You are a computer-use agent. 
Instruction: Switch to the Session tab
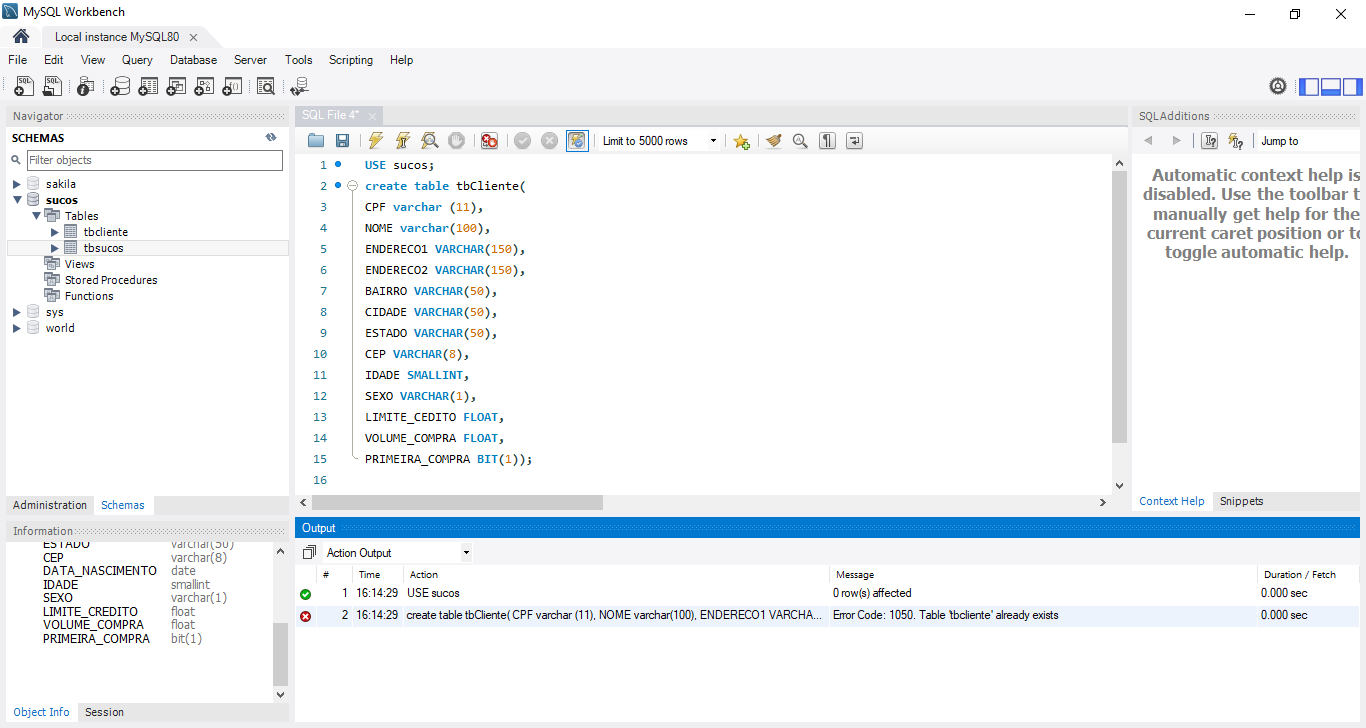coord(104,712)
